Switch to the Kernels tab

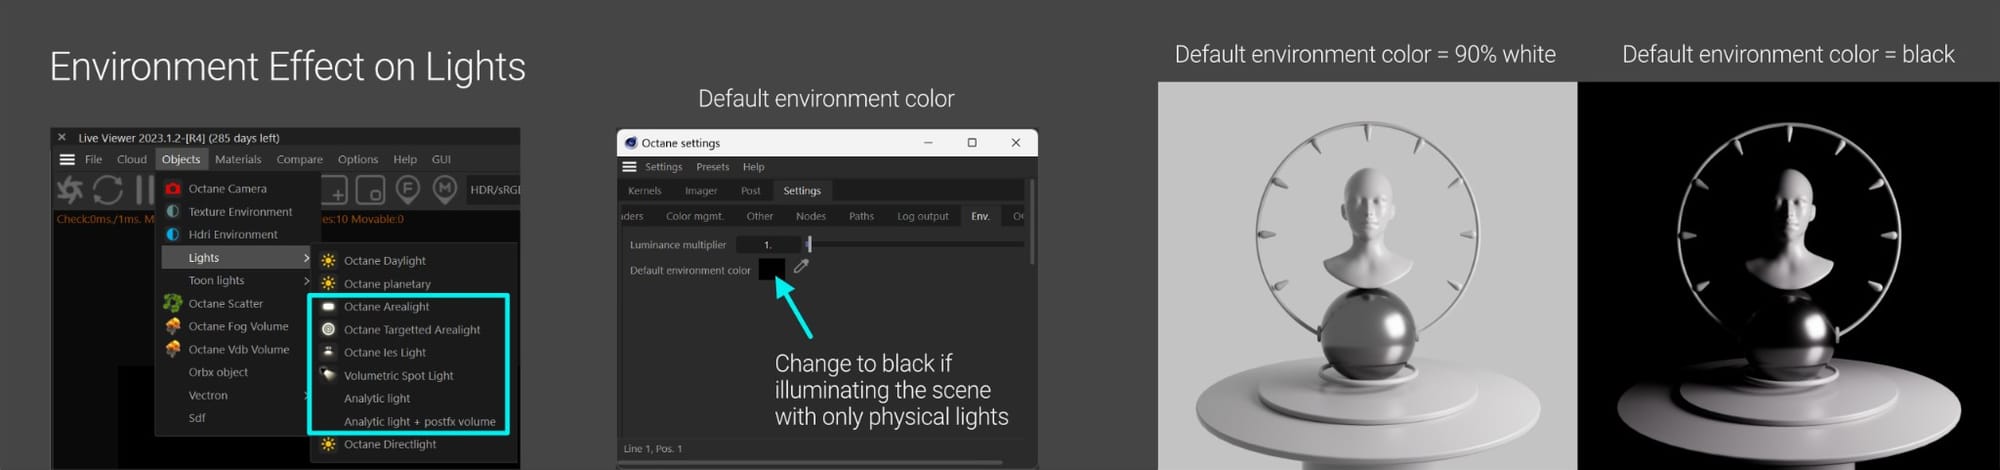click(x=645, y=190)
